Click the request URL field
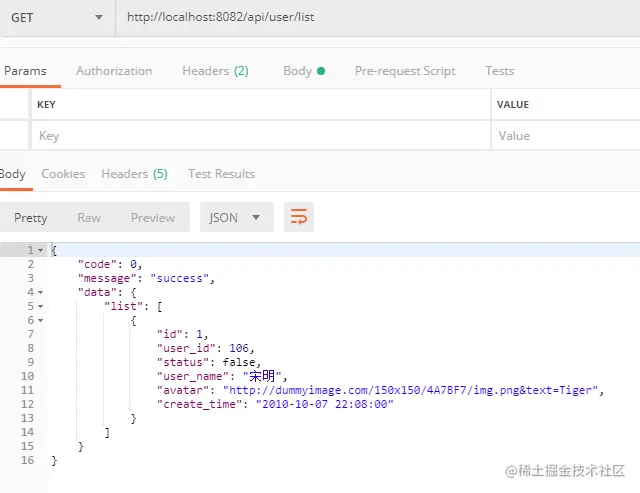 click(x=378, y=18)
